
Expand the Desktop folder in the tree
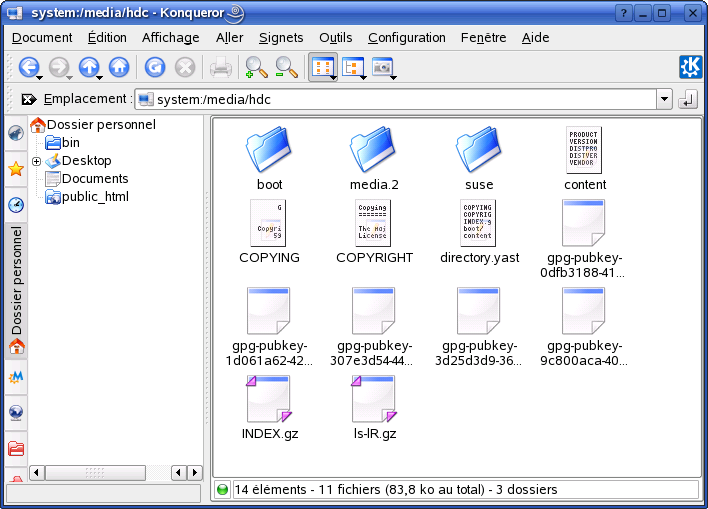[x=36, y=161]
